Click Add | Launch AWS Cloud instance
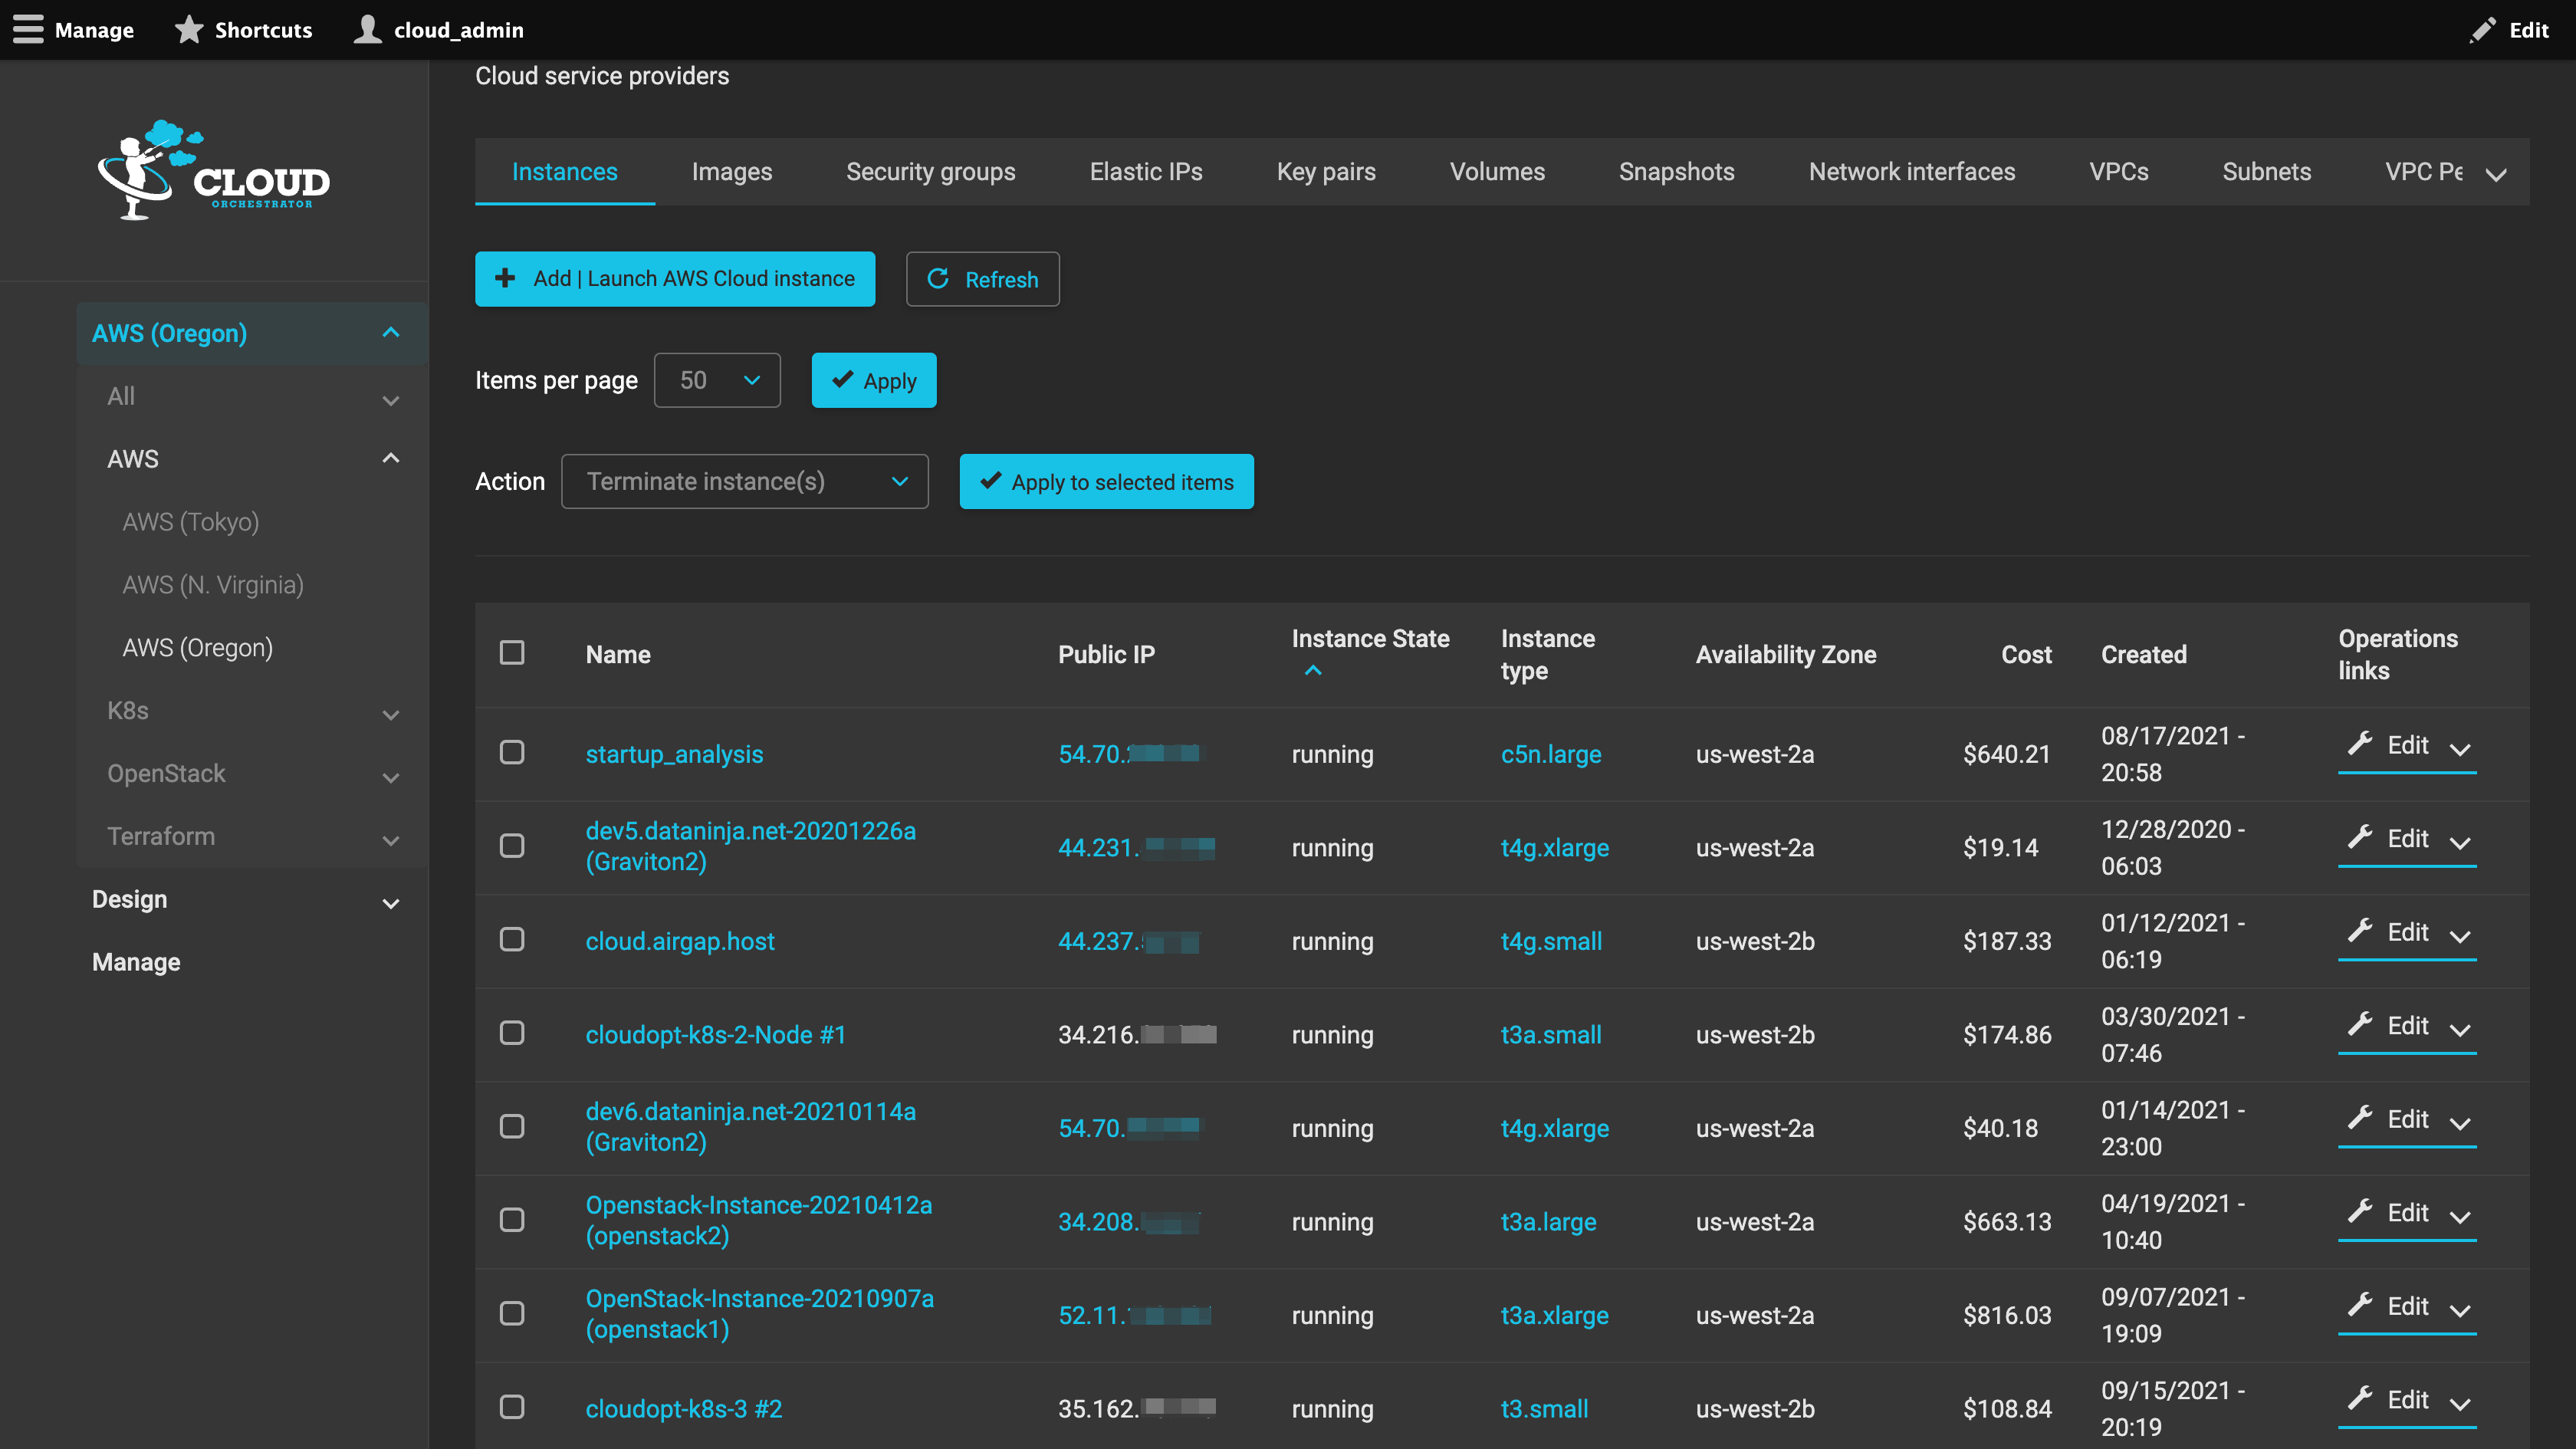 click(675, 279)
